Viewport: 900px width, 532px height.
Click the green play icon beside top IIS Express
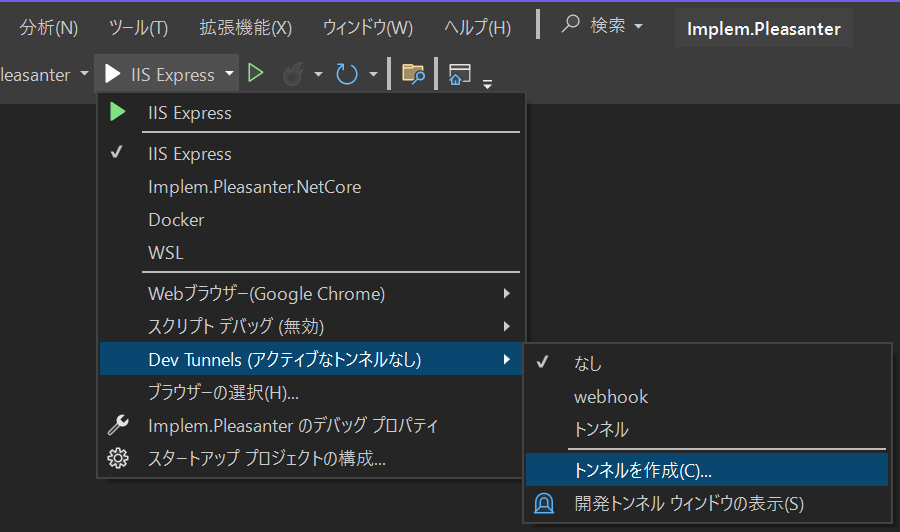[118, 112]
